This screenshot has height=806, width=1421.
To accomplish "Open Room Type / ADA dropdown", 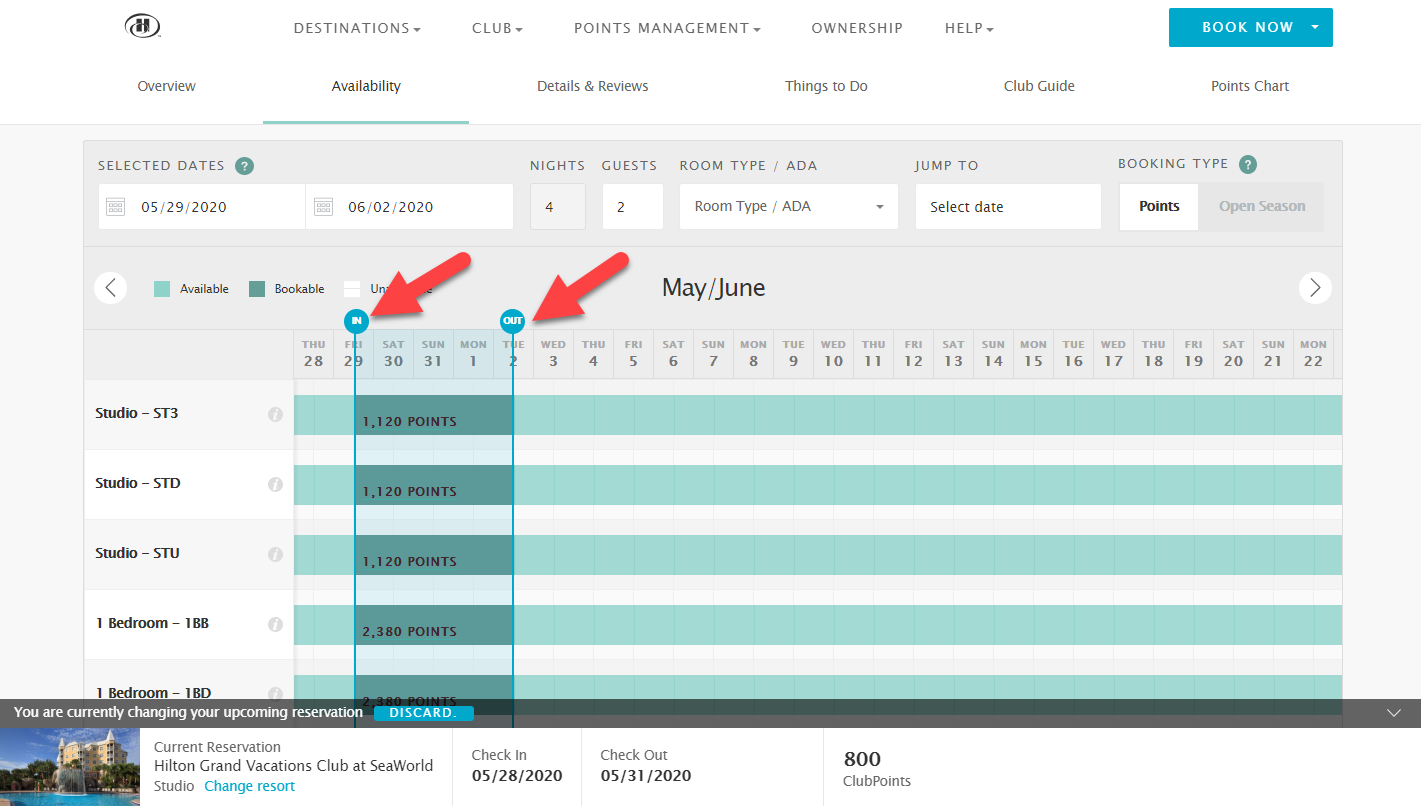I will (x=789, y=207).
